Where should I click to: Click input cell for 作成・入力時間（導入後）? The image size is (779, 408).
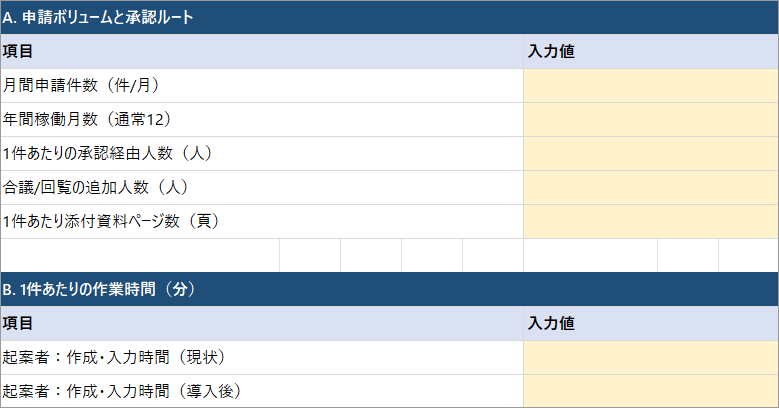click(x=650, y=391)
